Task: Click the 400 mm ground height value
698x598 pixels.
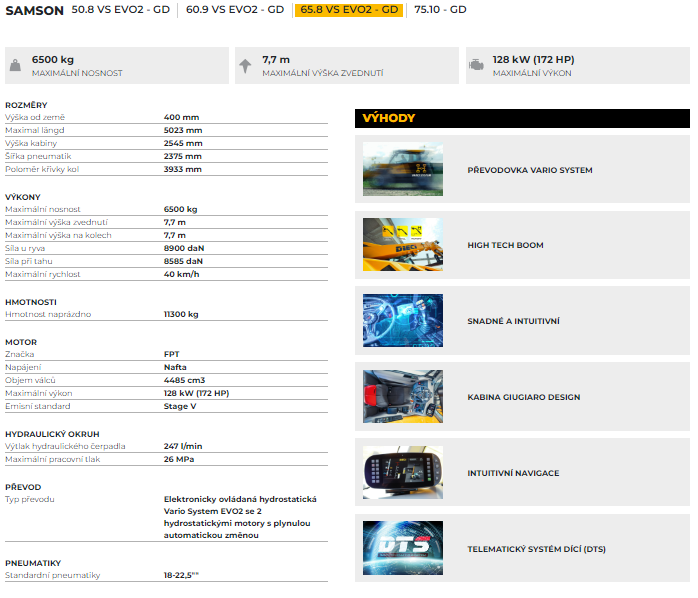Action: tap(181, 117)
